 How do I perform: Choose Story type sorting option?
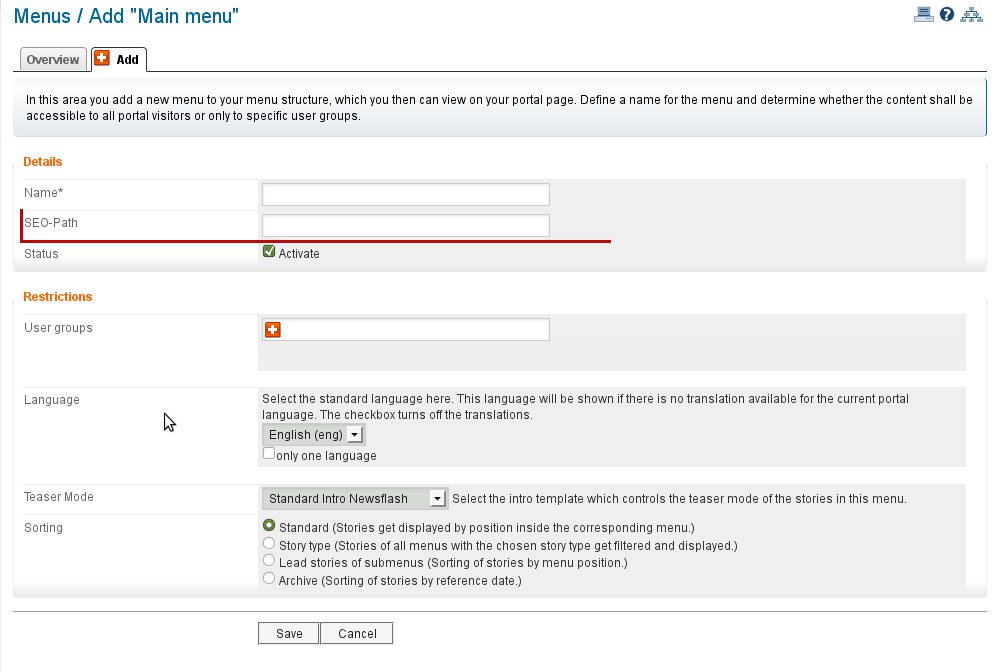click(x=269, y=544)
